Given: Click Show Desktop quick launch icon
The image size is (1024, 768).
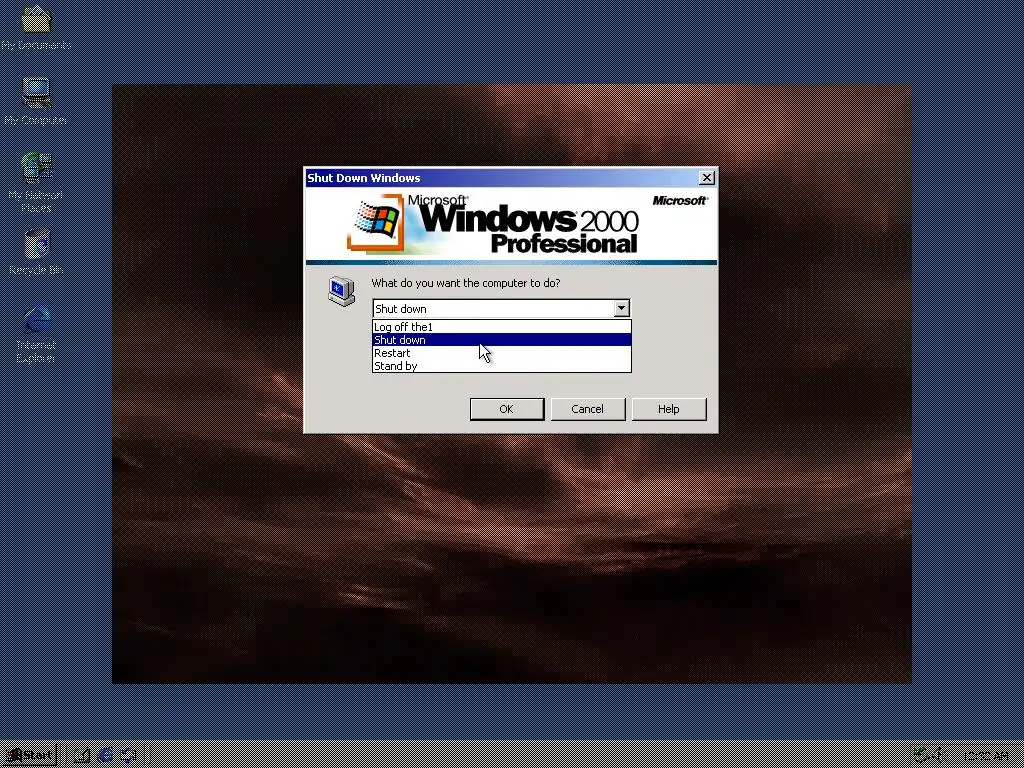Looking at the screenshot, I should pyautogui.click(x=82, y=756).
